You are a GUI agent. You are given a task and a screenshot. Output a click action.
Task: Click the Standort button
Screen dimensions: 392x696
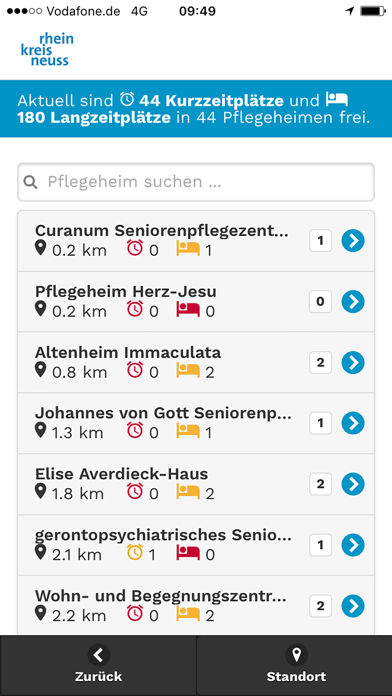click(x=294, y=665)
